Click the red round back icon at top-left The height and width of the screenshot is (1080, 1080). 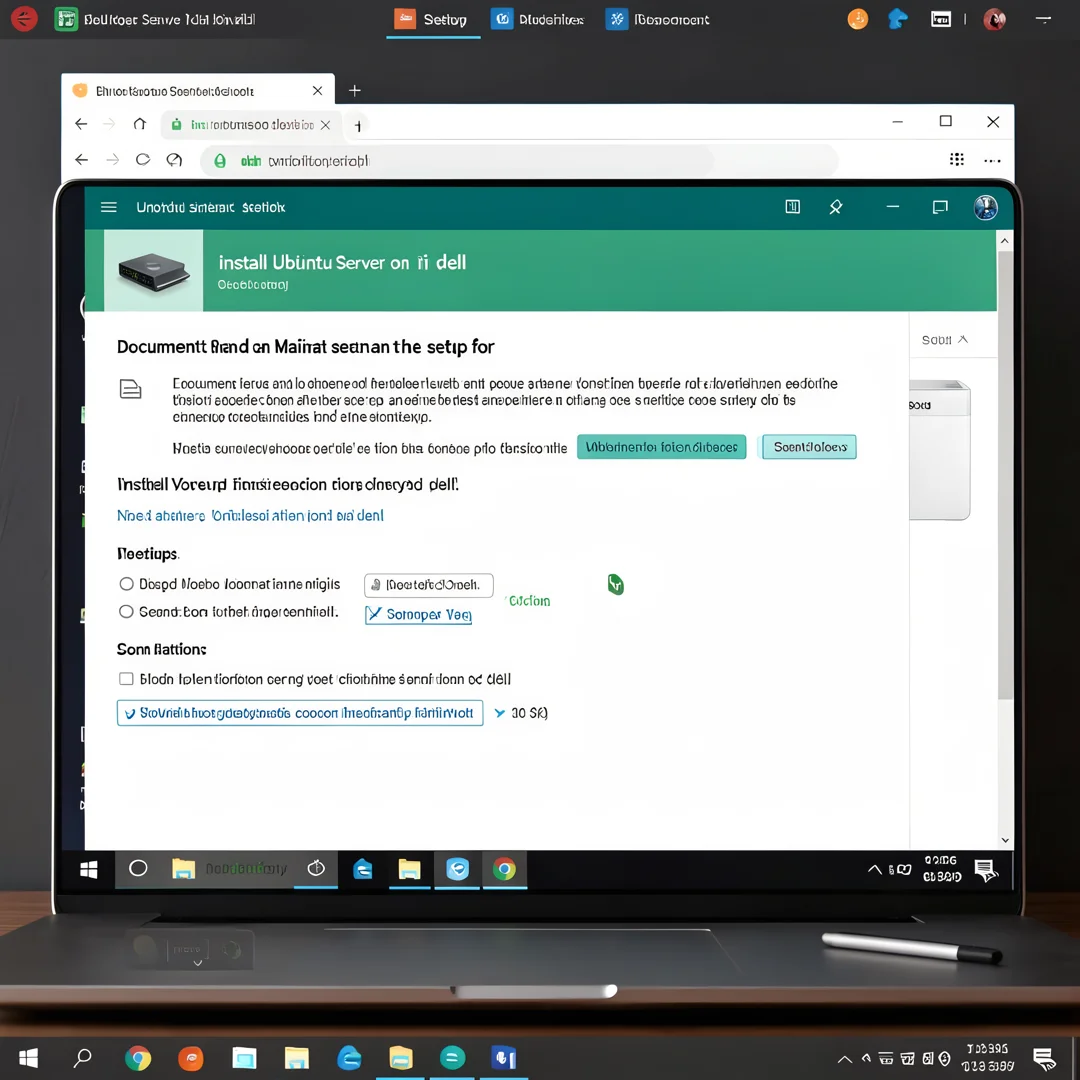[24, 19]
